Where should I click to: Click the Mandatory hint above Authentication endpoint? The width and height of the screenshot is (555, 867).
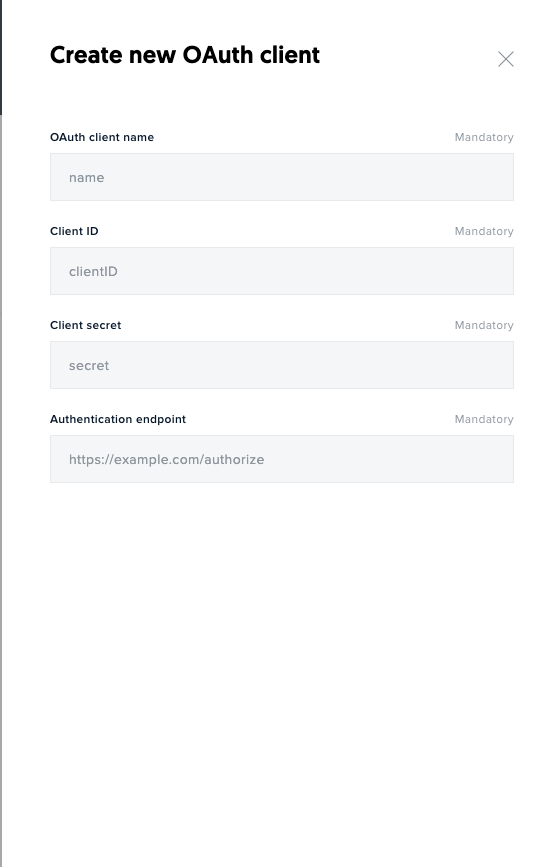[x=484, y=419]
